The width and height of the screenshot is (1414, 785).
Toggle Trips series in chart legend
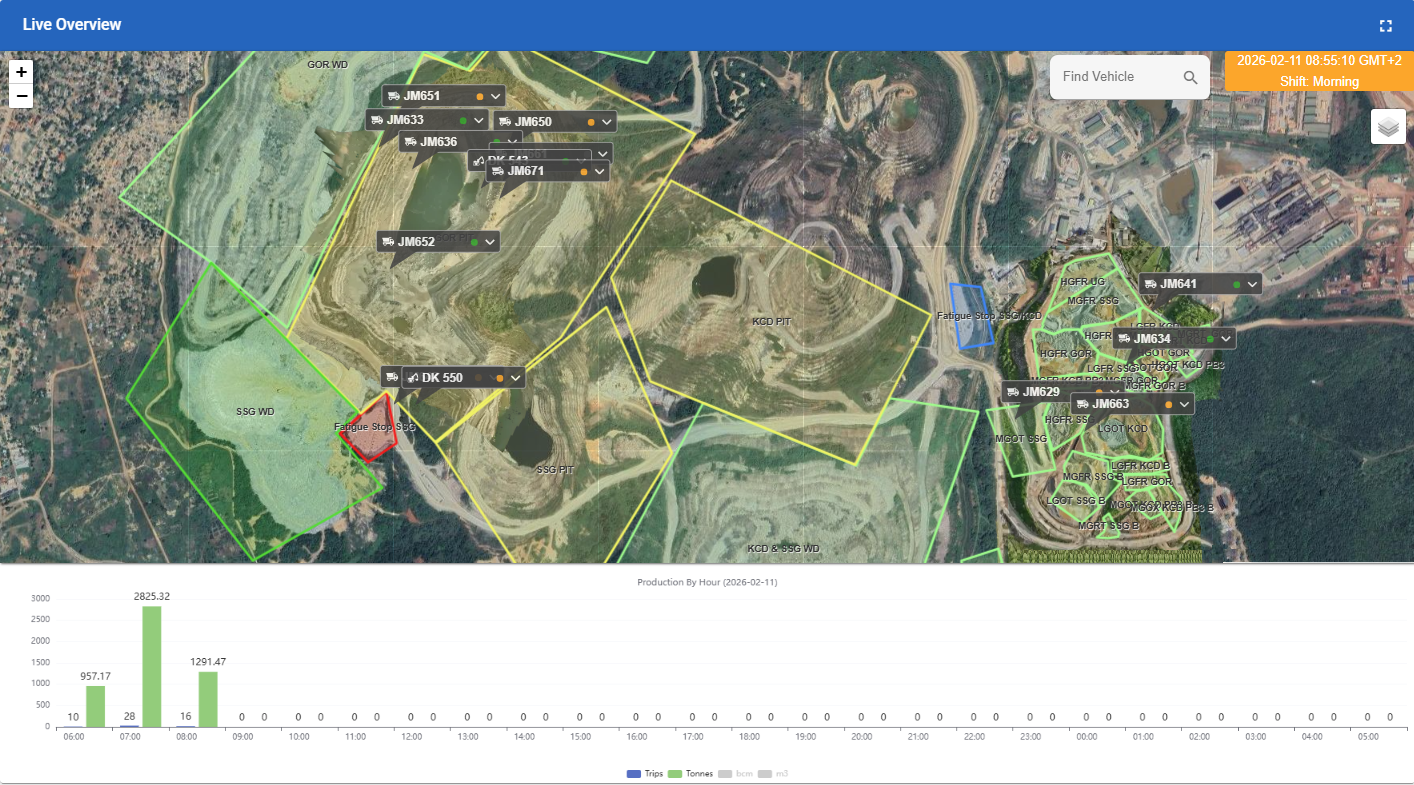[645, 774]
